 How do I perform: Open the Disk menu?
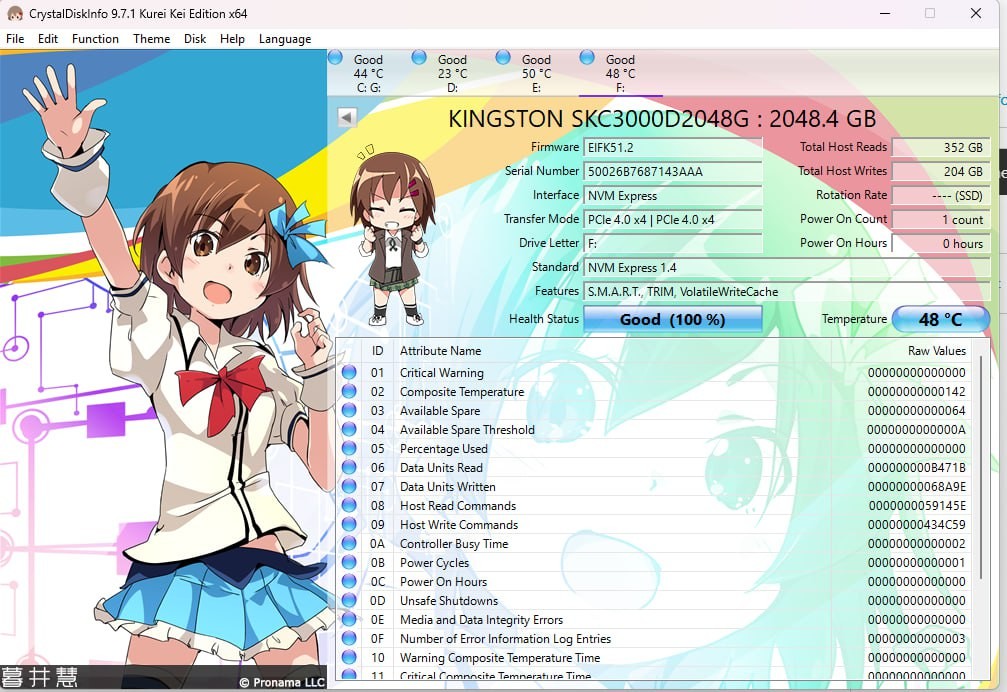coord(195,39)
